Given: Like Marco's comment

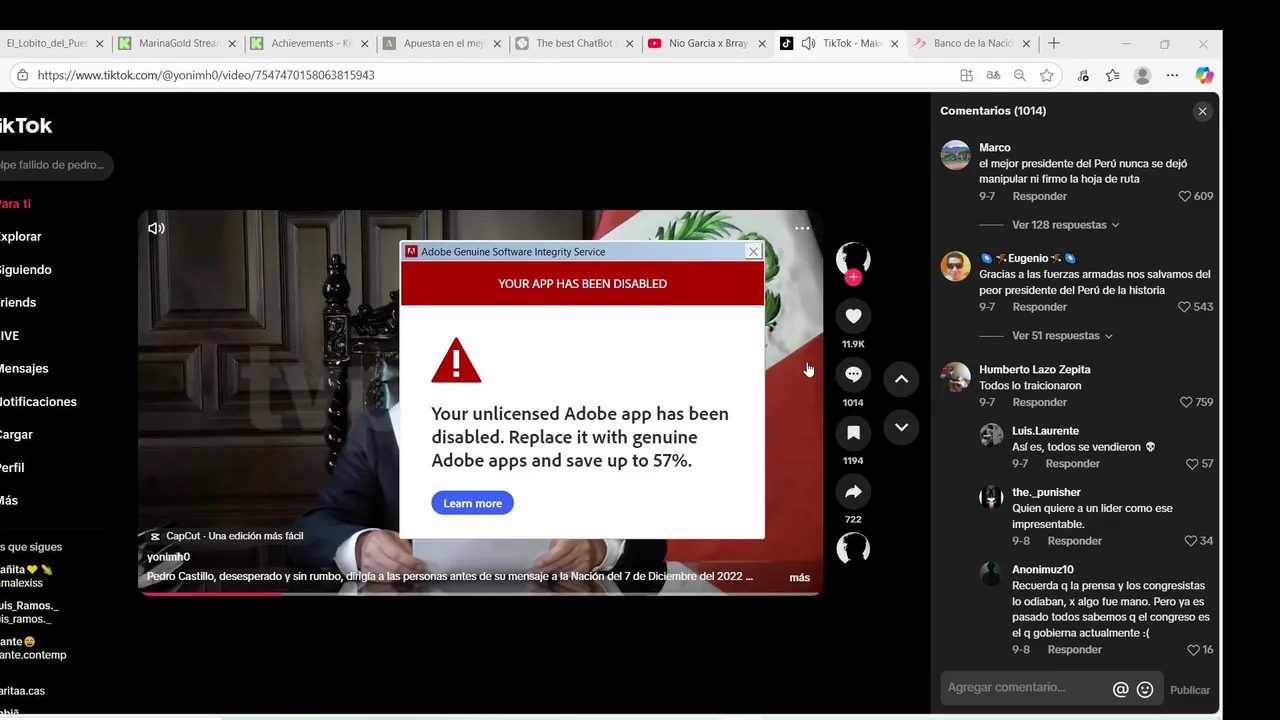Looking at the screenshot, I should click(1185, 196).
